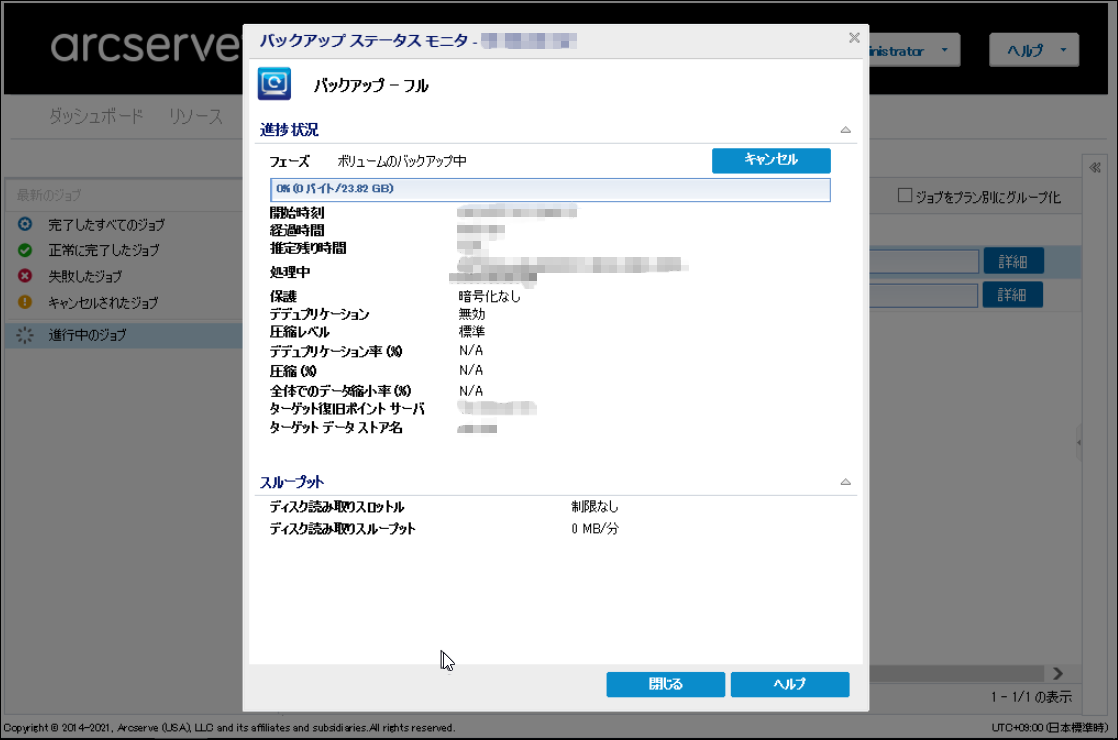Screen dimensions: 1118x740
Task: Click the red X failed jobs icon
Action: (x=25, y=275)
